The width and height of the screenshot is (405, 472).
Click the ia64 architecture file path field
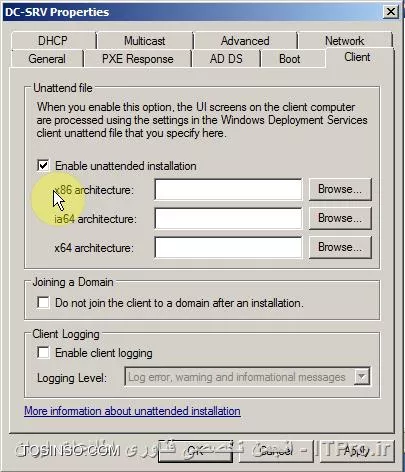(228, 218)
